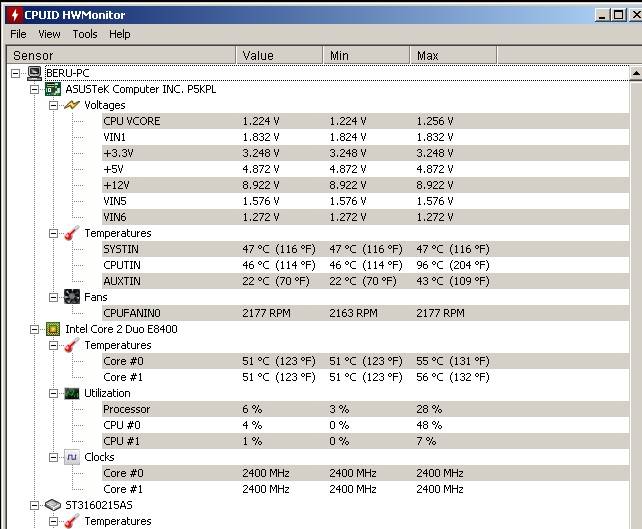Open the Help menu
The image size is (642, 529).
pos(120,34)
